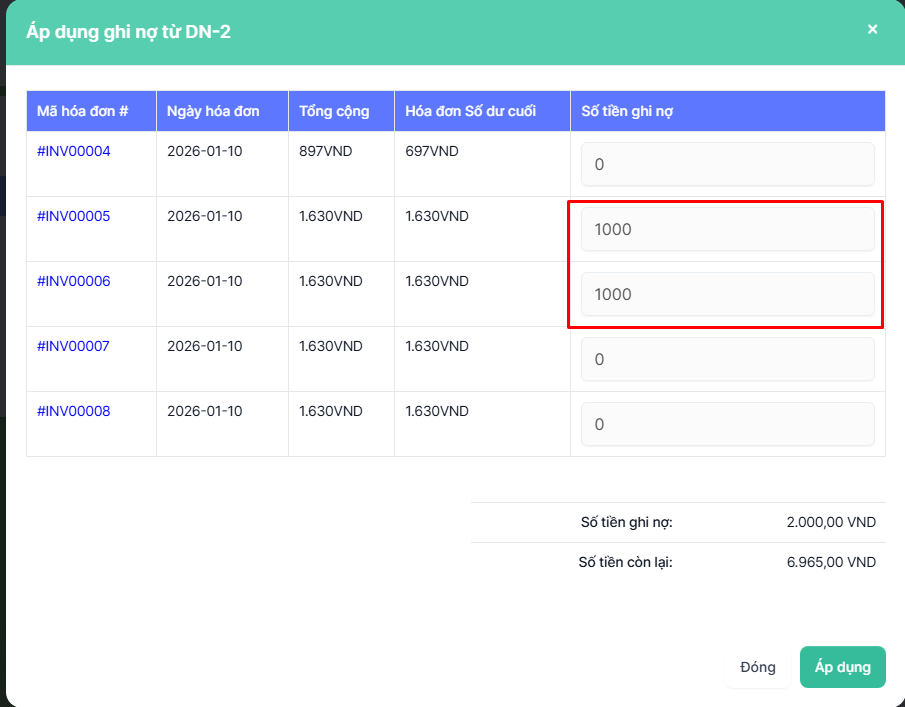905x707 pixels.
Task: Close the dialog with the X icon
Action: (872, 30)
